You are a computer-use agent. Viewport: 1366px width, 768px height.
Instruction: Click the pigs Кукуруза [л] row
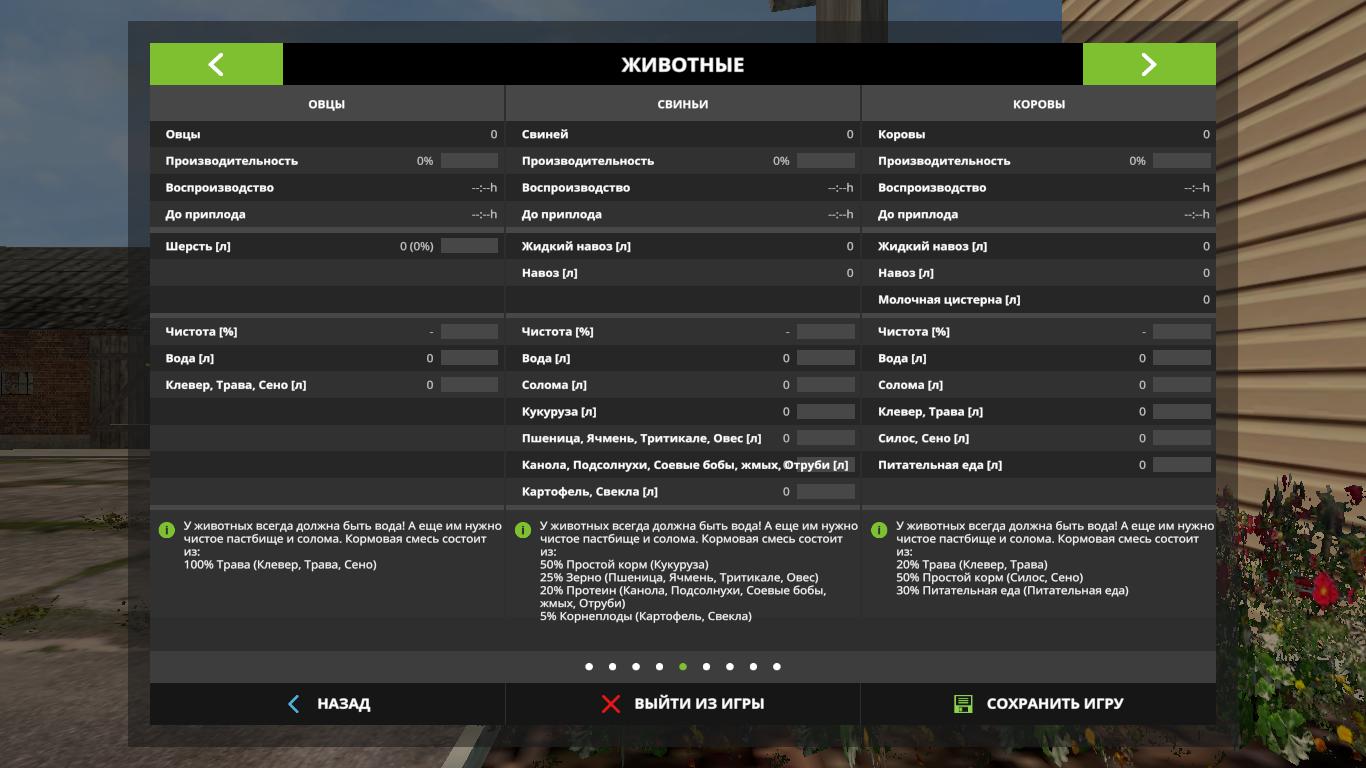click(683, 411)
